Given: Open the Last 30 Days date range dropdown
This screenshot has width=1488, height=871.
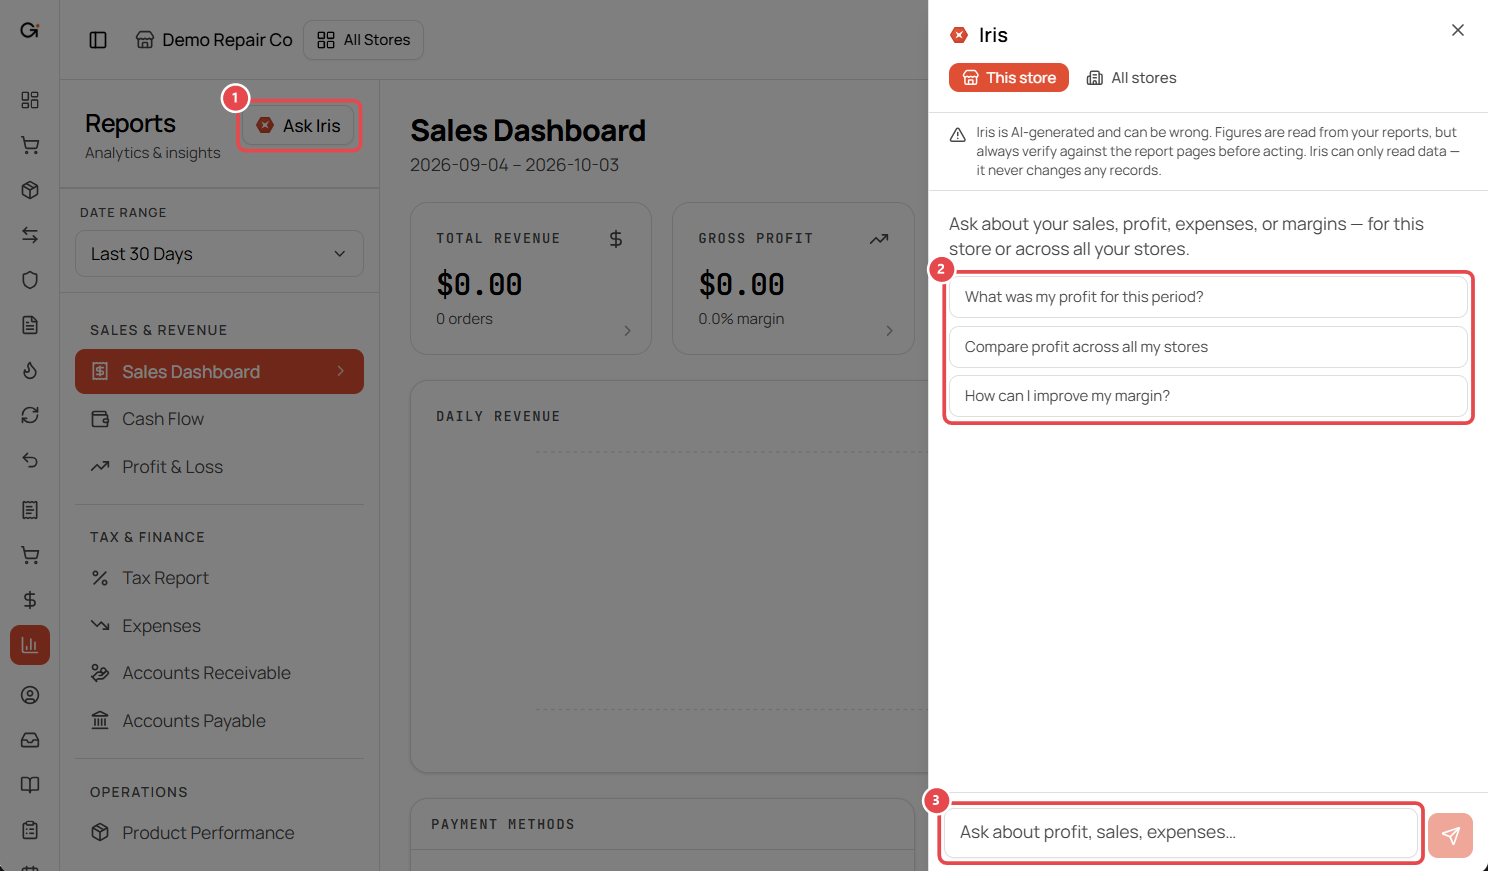Looking at the screenshot, I should 219,254.
